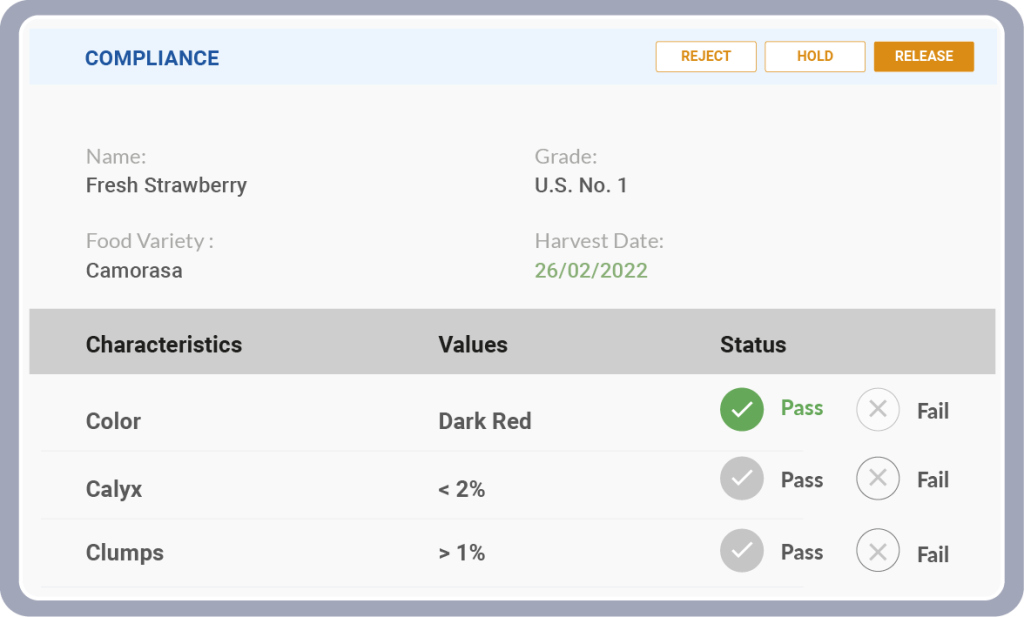Click the COMPLIANCE section title
The image size is (1024, 617).
pos(152,58)
